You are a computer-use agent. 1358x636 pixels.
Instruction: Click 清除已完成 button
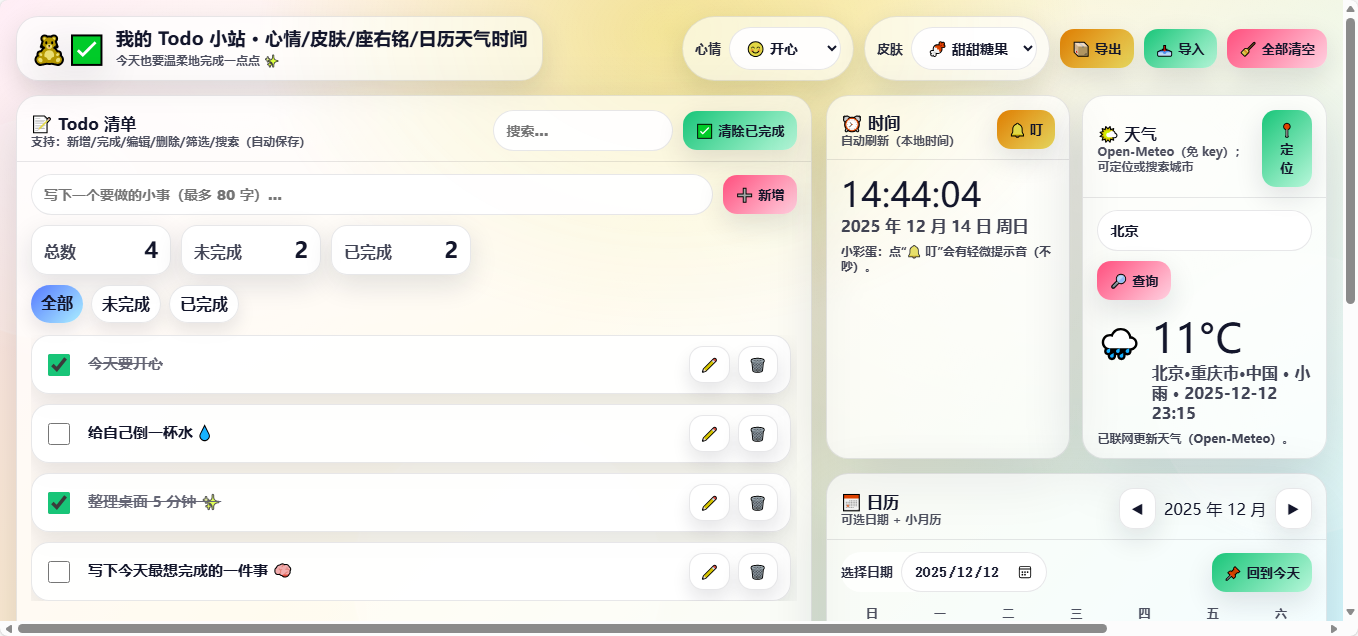(740, 131)
